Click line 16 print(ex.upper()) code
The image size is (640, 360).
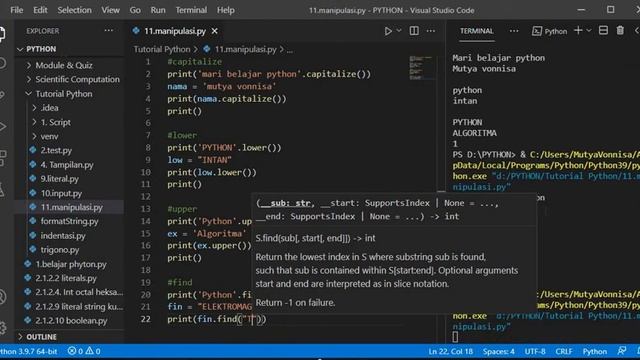click(x=209, y=246)
